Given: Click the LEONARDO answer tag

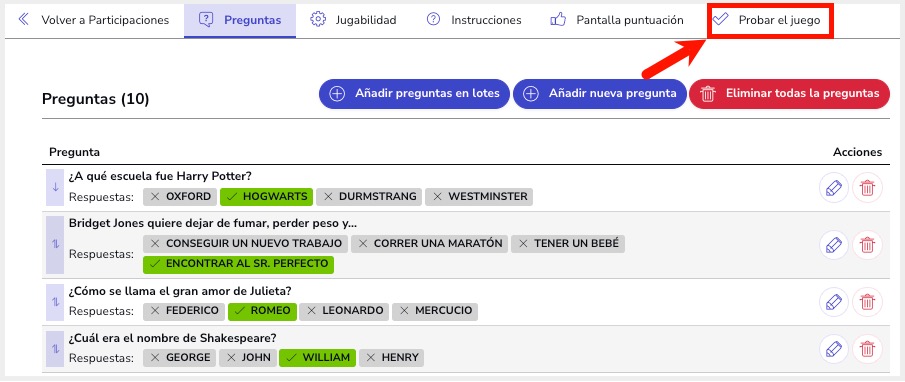Looking at the screenshot, I should [344, 312].
